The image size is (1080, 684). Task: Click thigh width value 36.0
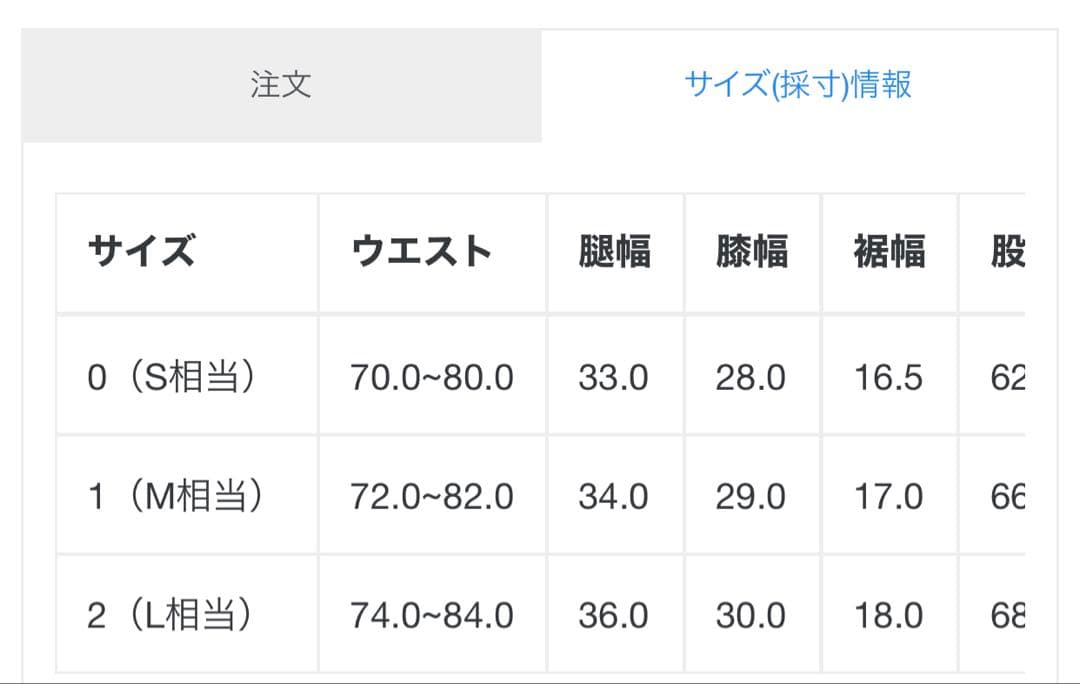[613, 615]
